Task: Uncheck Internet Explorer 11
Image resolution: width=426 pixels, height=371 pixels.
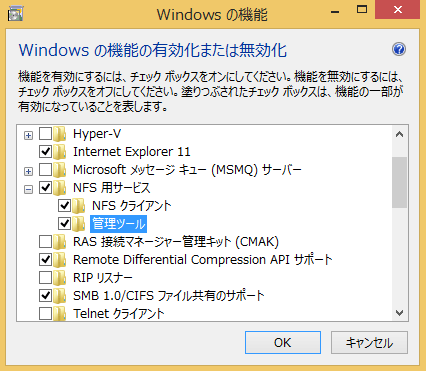Action: click(45, 152)
